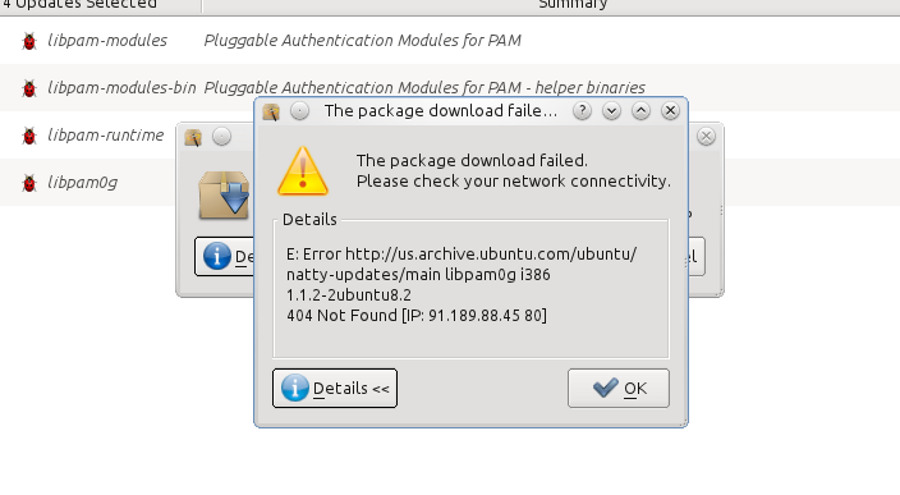Viewport: 900px width, 495px height.
Task: Confirm the error with OK button
Action: click(x=618, y=388)
